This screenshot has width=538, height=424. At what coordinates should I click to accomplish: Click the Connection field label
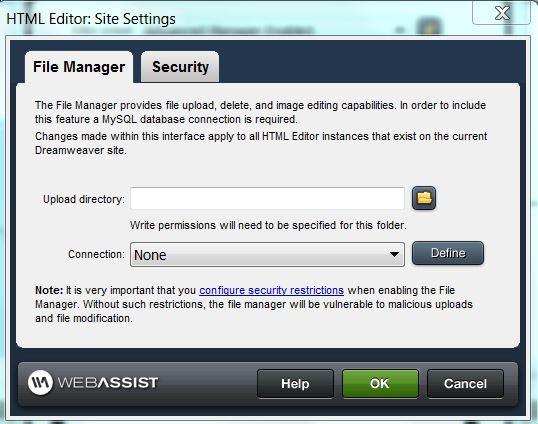(96, 254)
